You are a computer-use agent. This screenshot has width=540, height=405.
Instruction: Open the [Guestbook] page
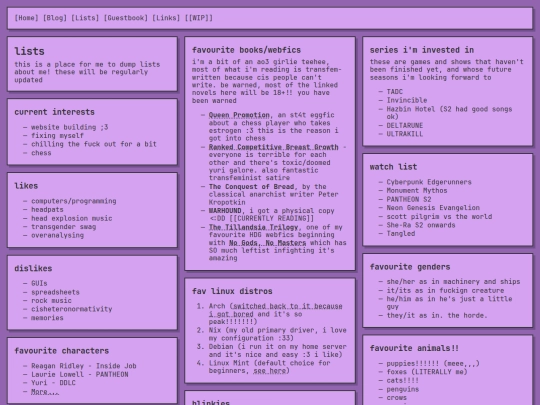pos(125,18)
